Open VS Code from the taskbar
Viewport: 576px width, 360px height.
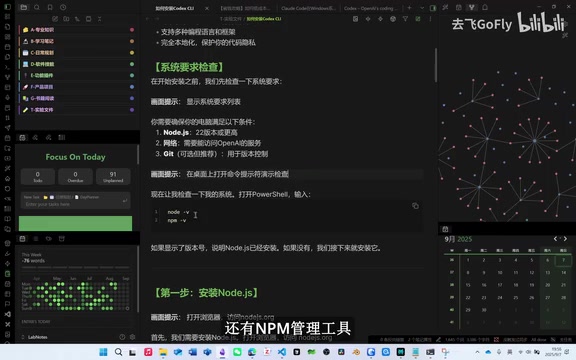282,352
